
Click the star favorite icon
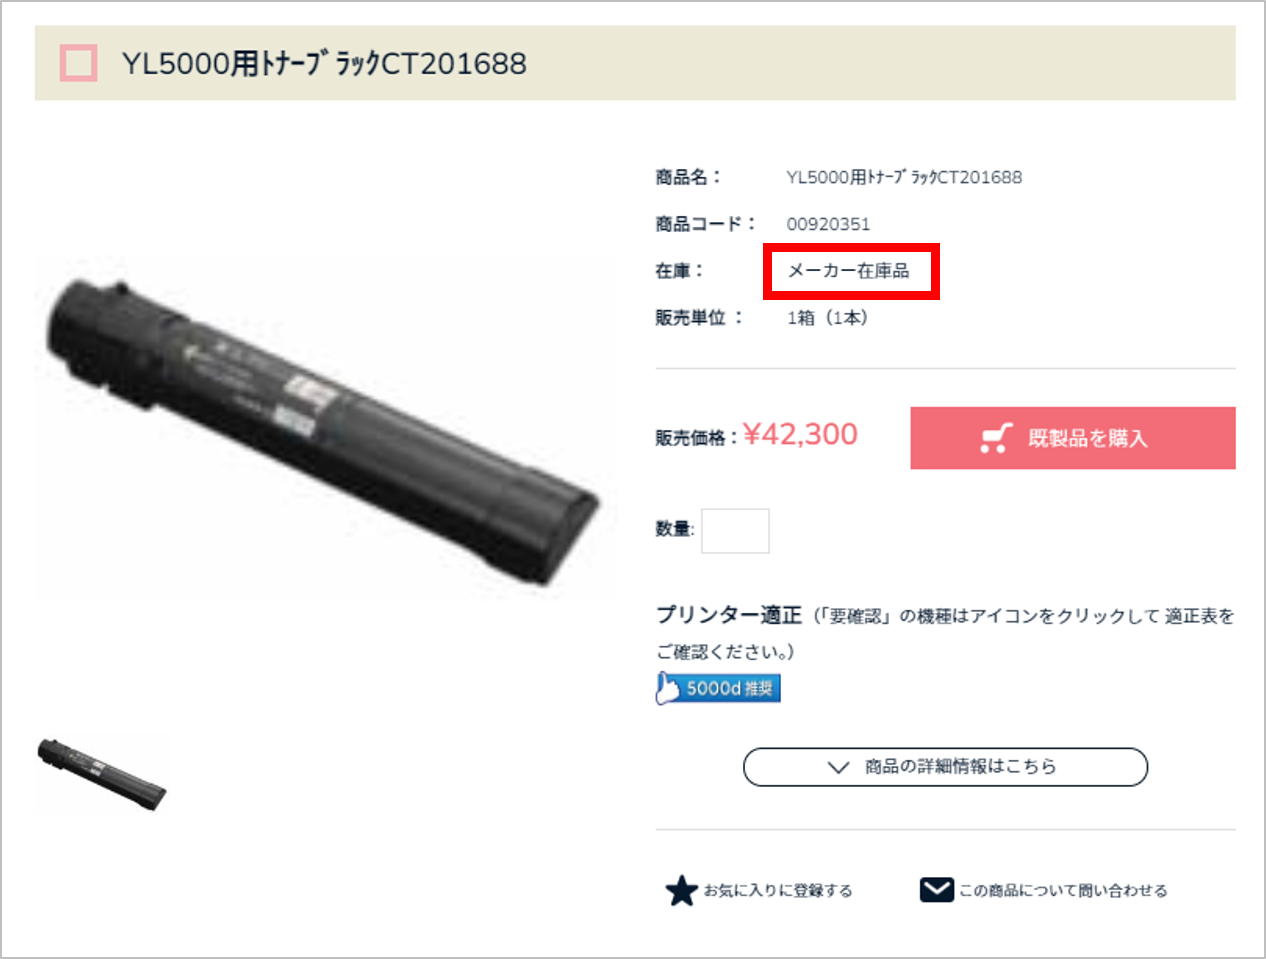[x=681, y=890]
